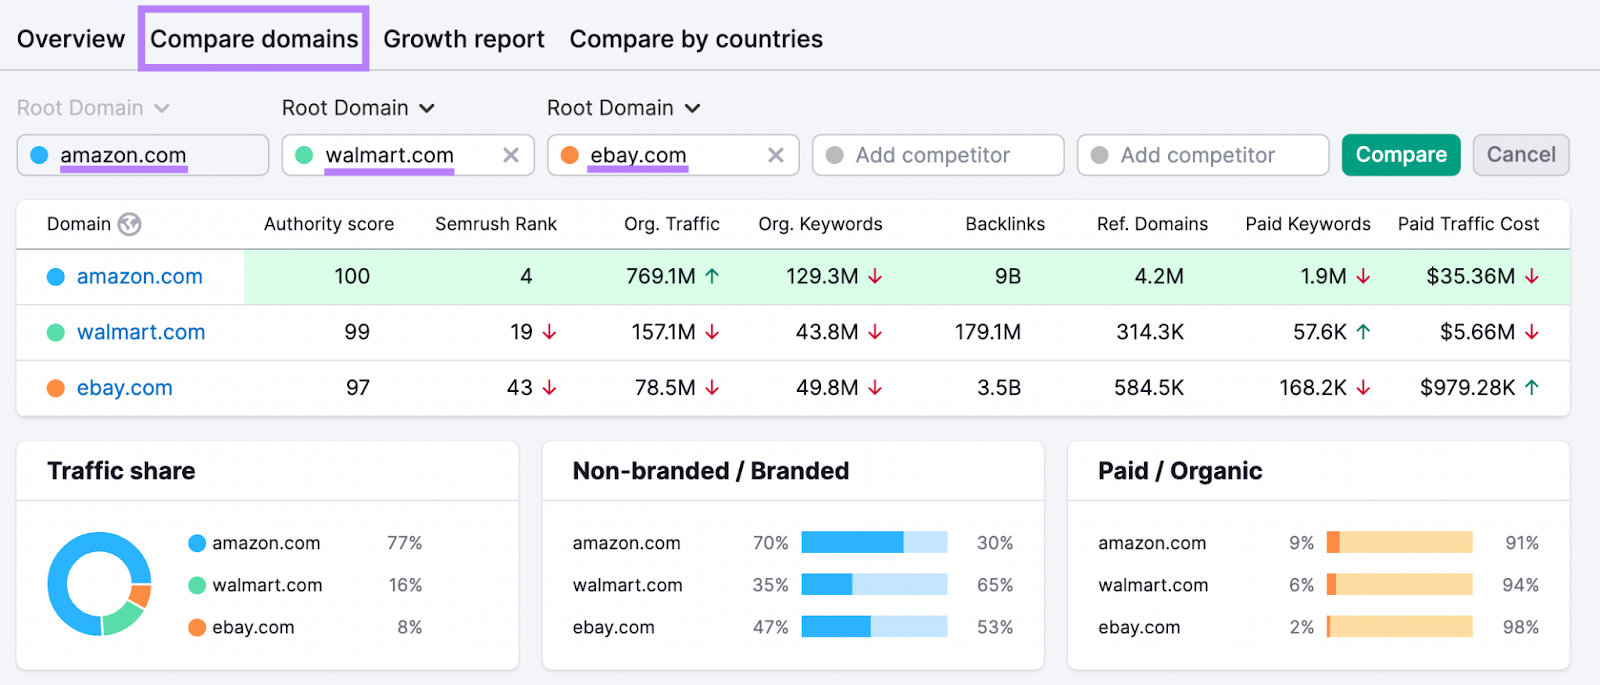Expand Root Domain dropdown above ebay.com

tap(623, 108)
